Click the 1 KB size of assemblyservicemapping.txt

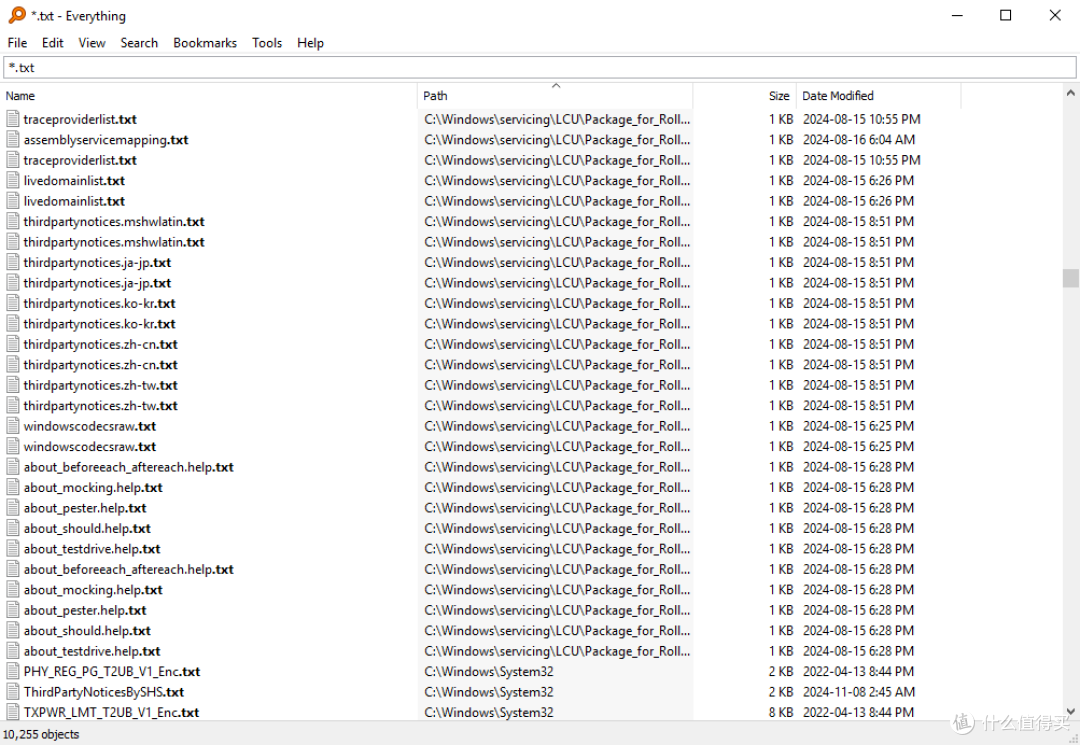point(781,140)
